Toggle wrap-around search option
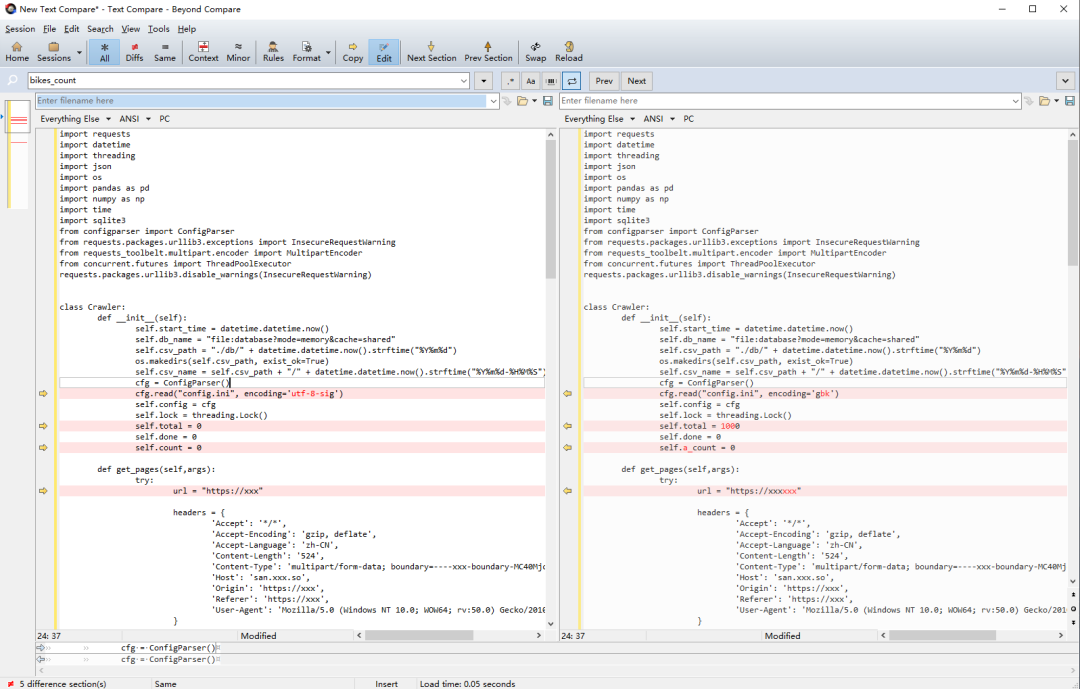 point(572,81)
